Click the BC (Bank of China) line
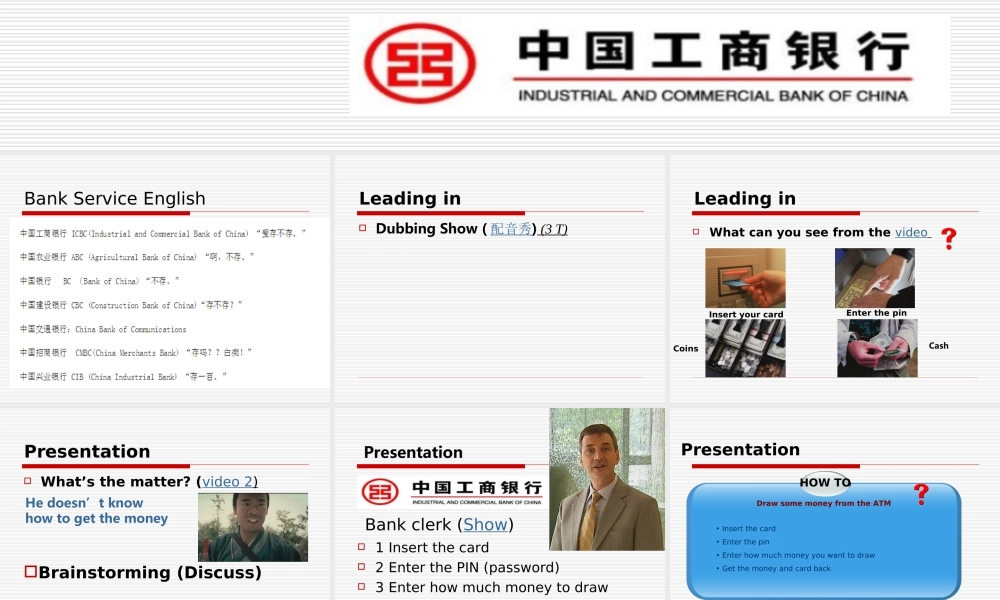Image resolution: width=1000 pixels, height=600 pixels. tap(99, 281)
